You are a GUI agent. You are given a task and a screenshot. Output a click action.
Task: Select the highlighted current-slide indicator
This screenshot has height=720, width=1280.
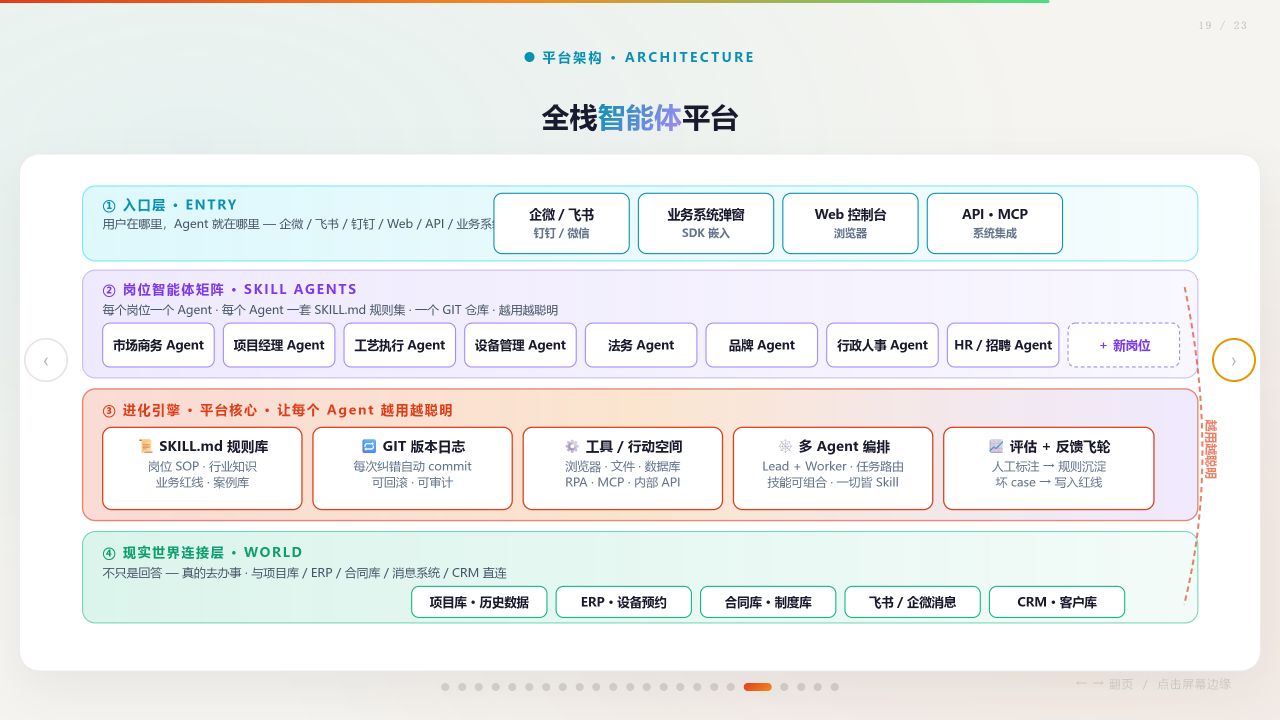click(757, 687)
